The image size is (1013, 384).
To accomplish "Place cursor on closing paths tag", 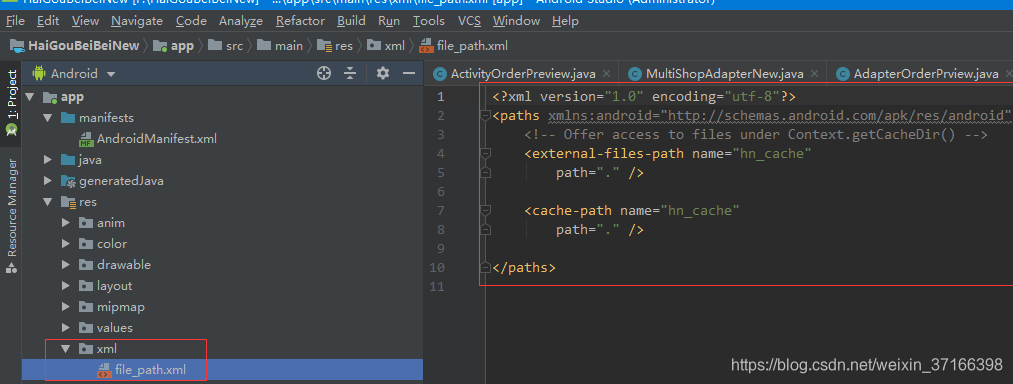I will pos(524,268).
